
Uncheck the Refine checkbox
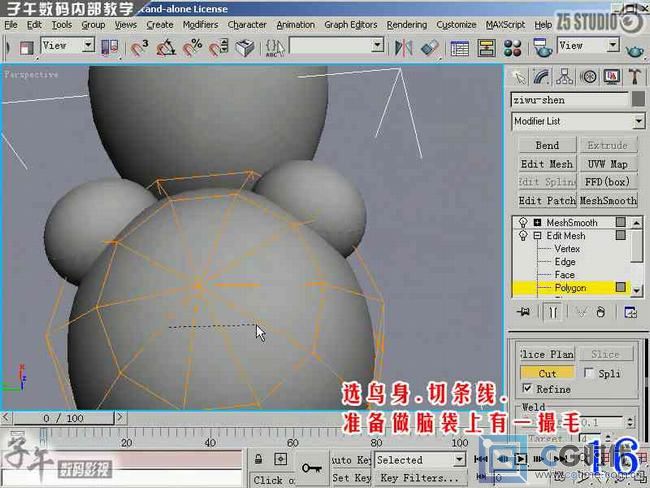(x=526, y=388)
